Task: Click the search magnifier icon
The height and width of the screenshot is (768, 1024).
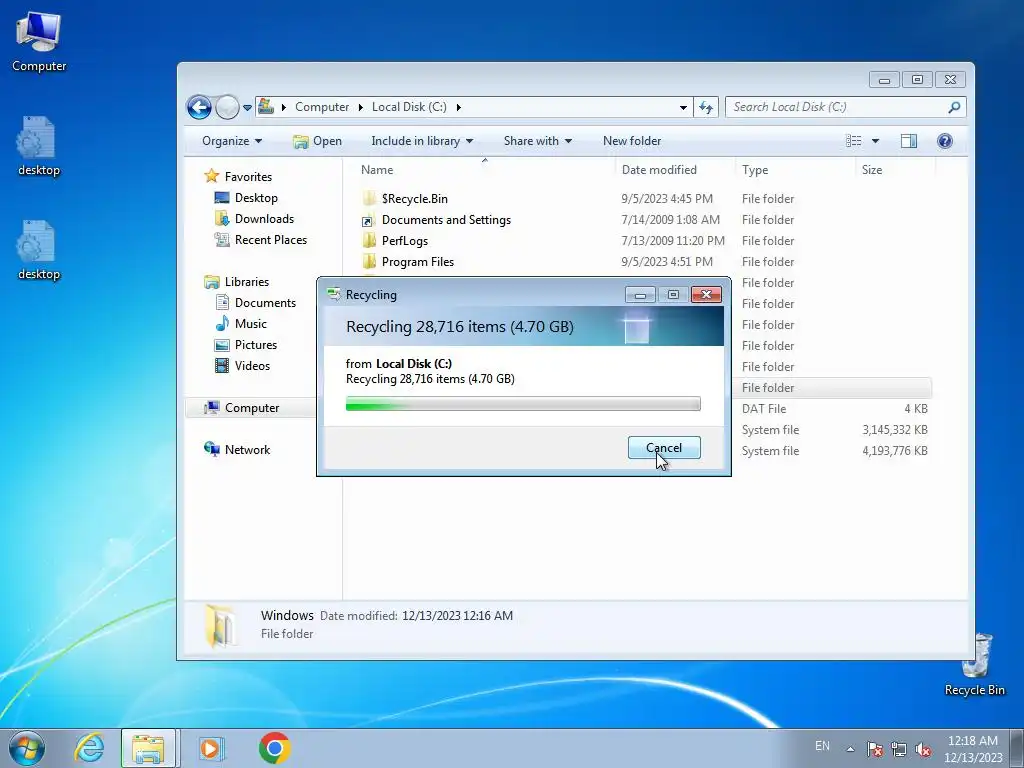Action: coord(954,107)
